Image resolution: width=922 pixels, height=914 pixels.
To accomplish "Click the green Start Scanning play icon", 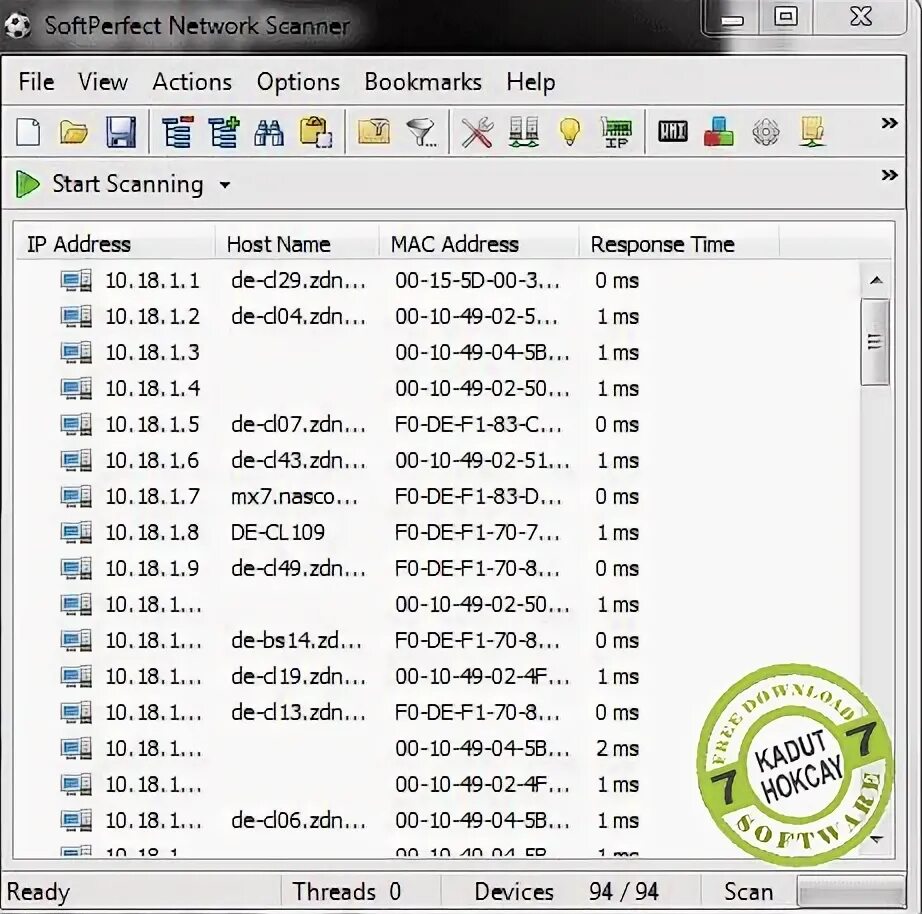I will (27, 184).
